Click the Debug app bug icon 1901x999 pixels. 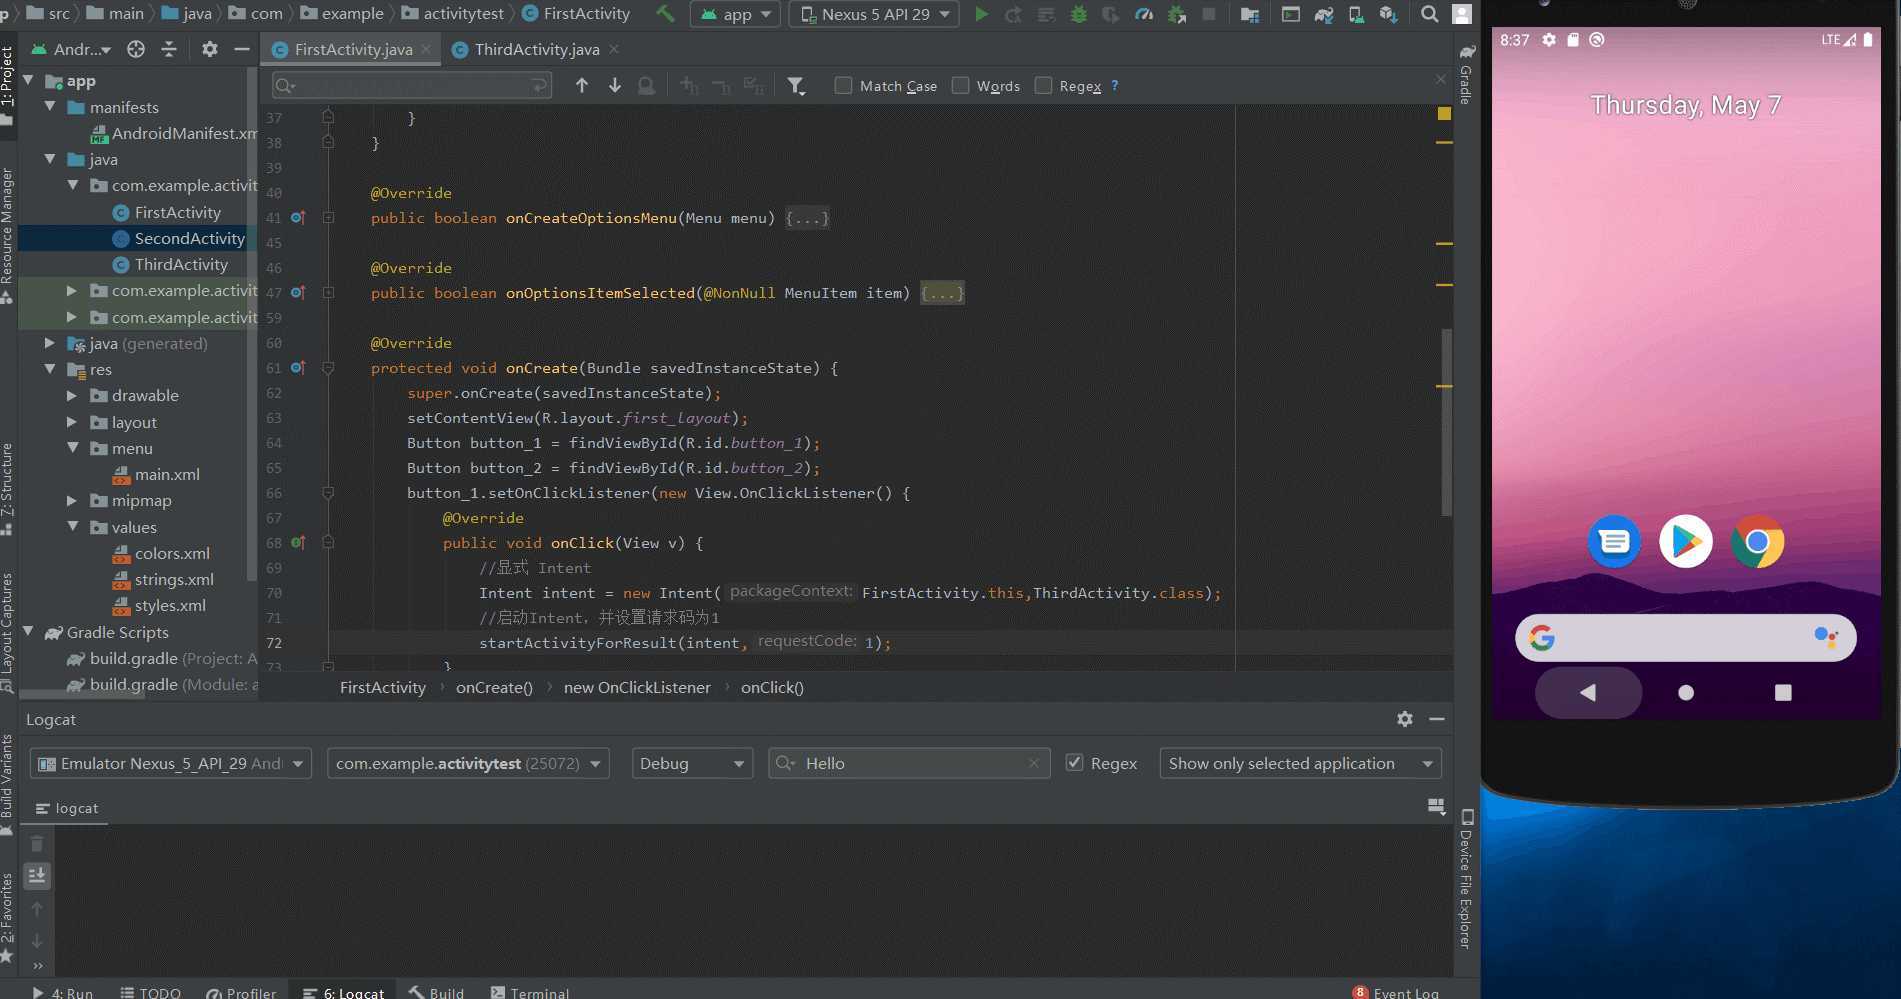[x=1078, y=14]
